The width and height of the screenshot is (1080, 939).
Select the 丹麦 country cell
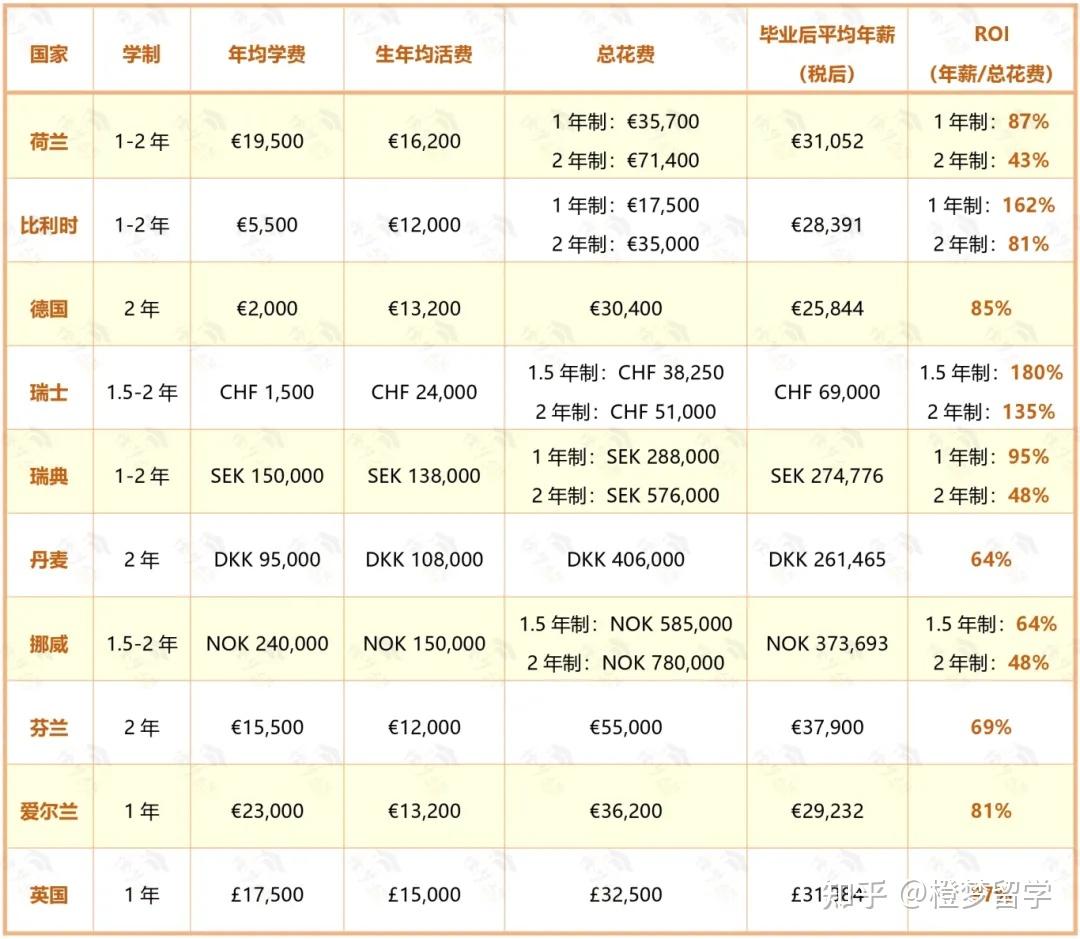click(x=49, y=560)
